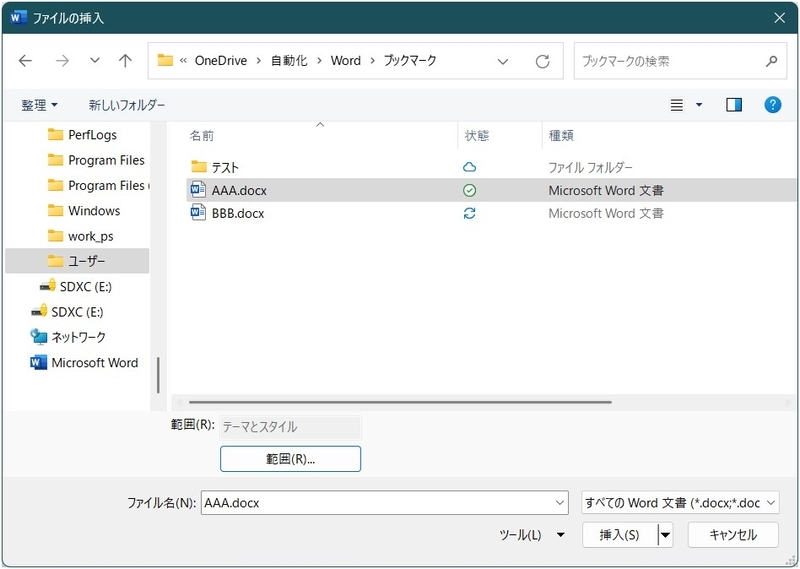
Task: Click the folder icon in address bar
Action: point(165,60)
